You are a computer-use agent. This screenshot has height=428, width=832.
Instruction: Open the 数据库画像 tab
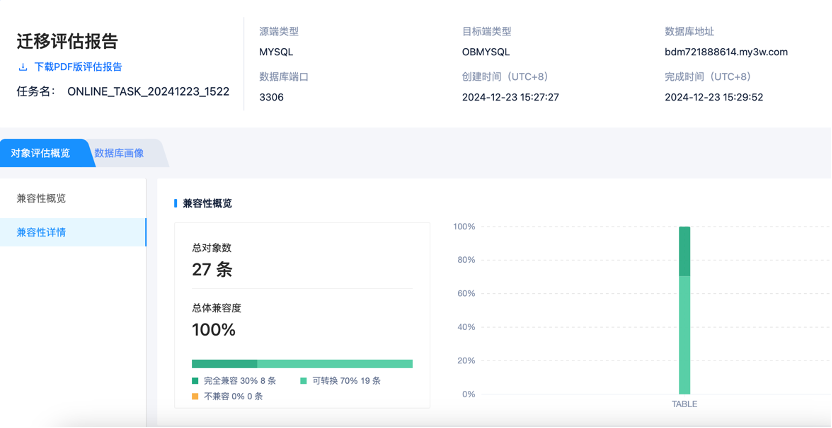click(119, 153)
